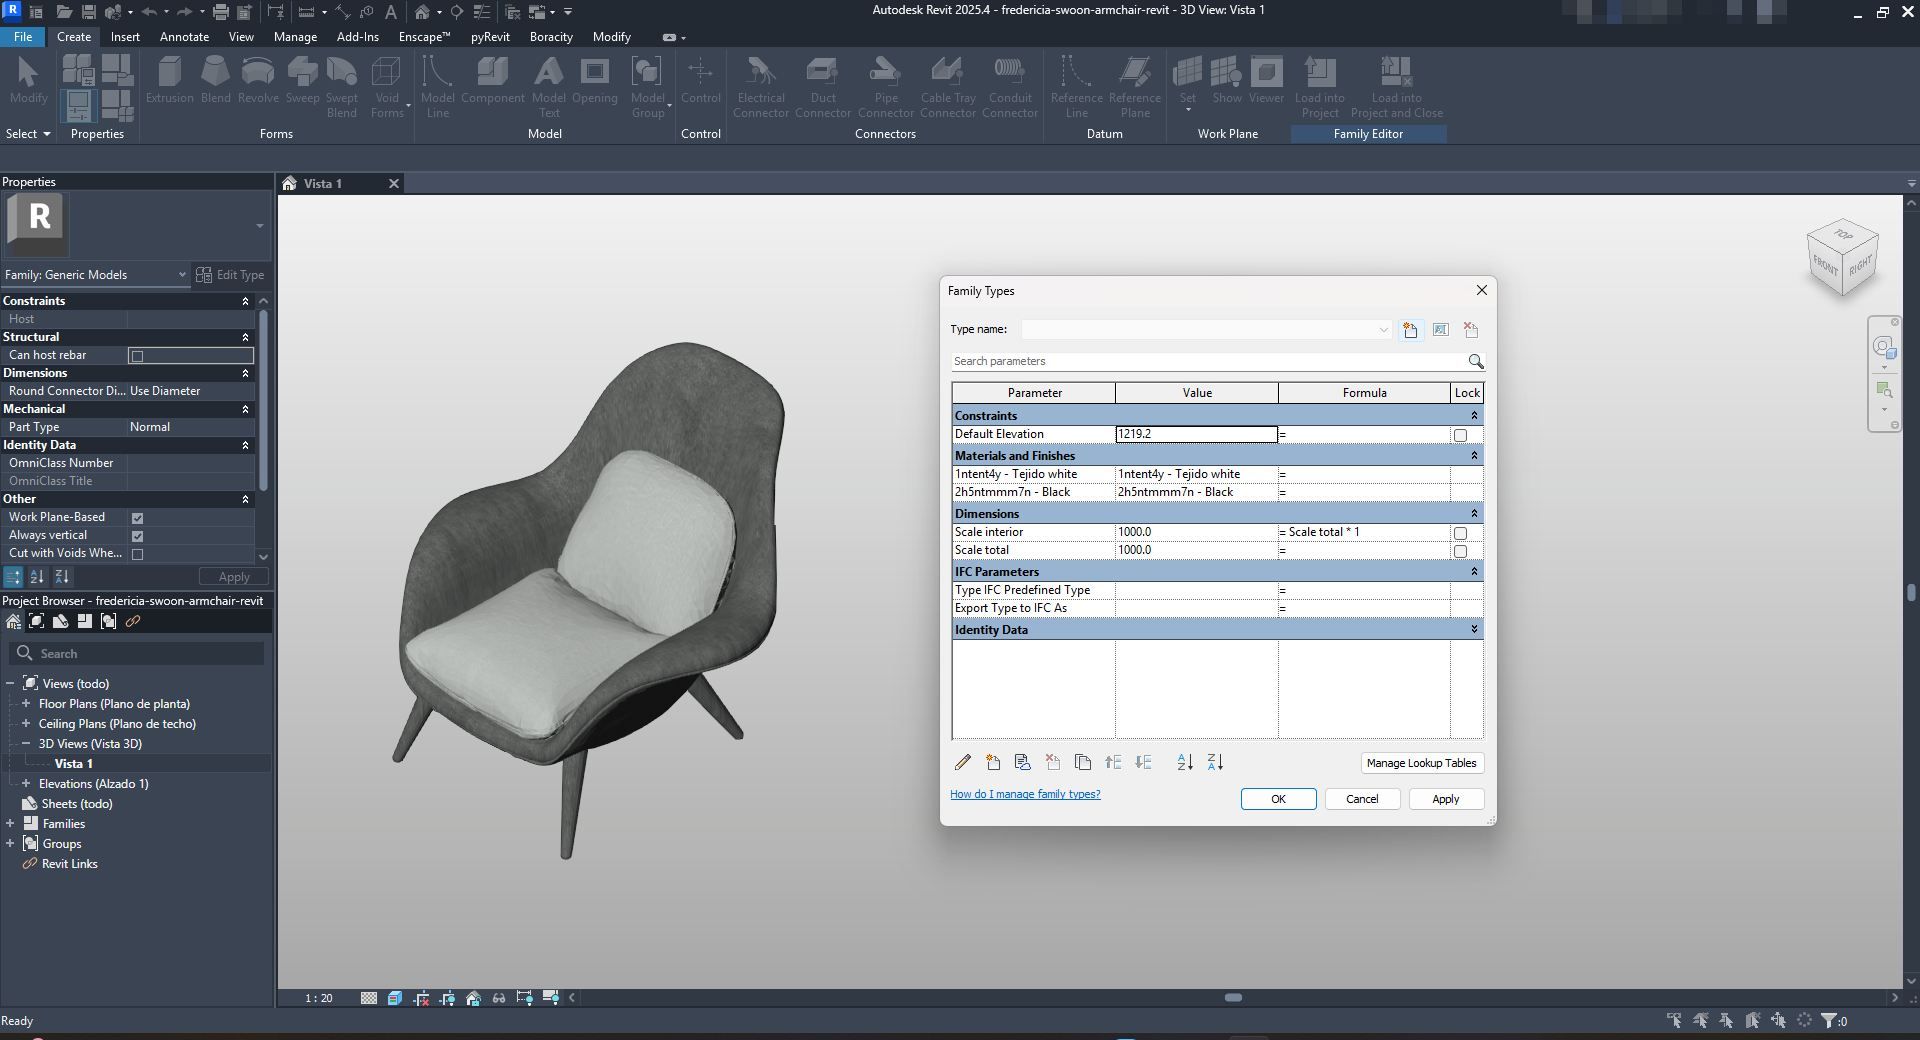Open the Manage ribbon tab
The width and height of the screenshot is (1920, 1040).
(295, 37)
